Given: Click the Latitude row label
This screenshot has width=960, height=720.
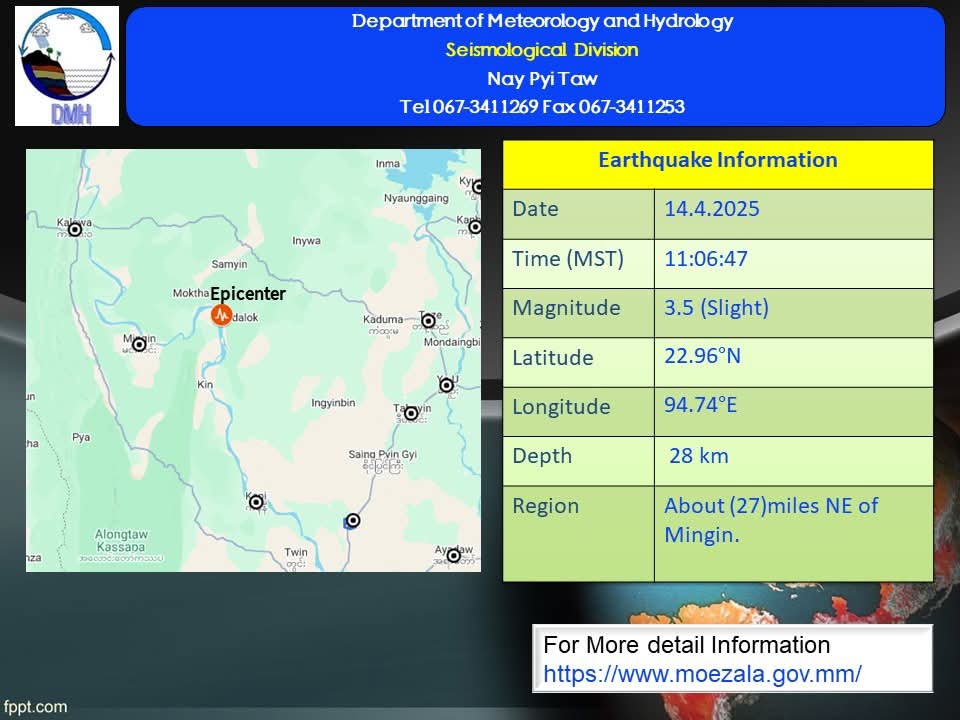Looking at the screenshot, I should point(553,358).
